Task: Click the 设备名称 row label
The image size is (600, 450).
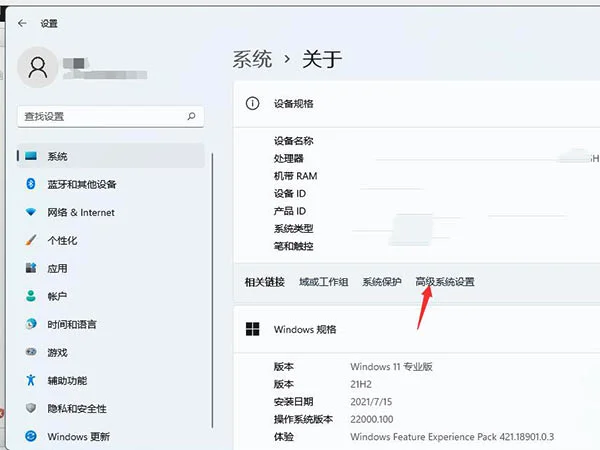Action: click(x=293, y=141)
